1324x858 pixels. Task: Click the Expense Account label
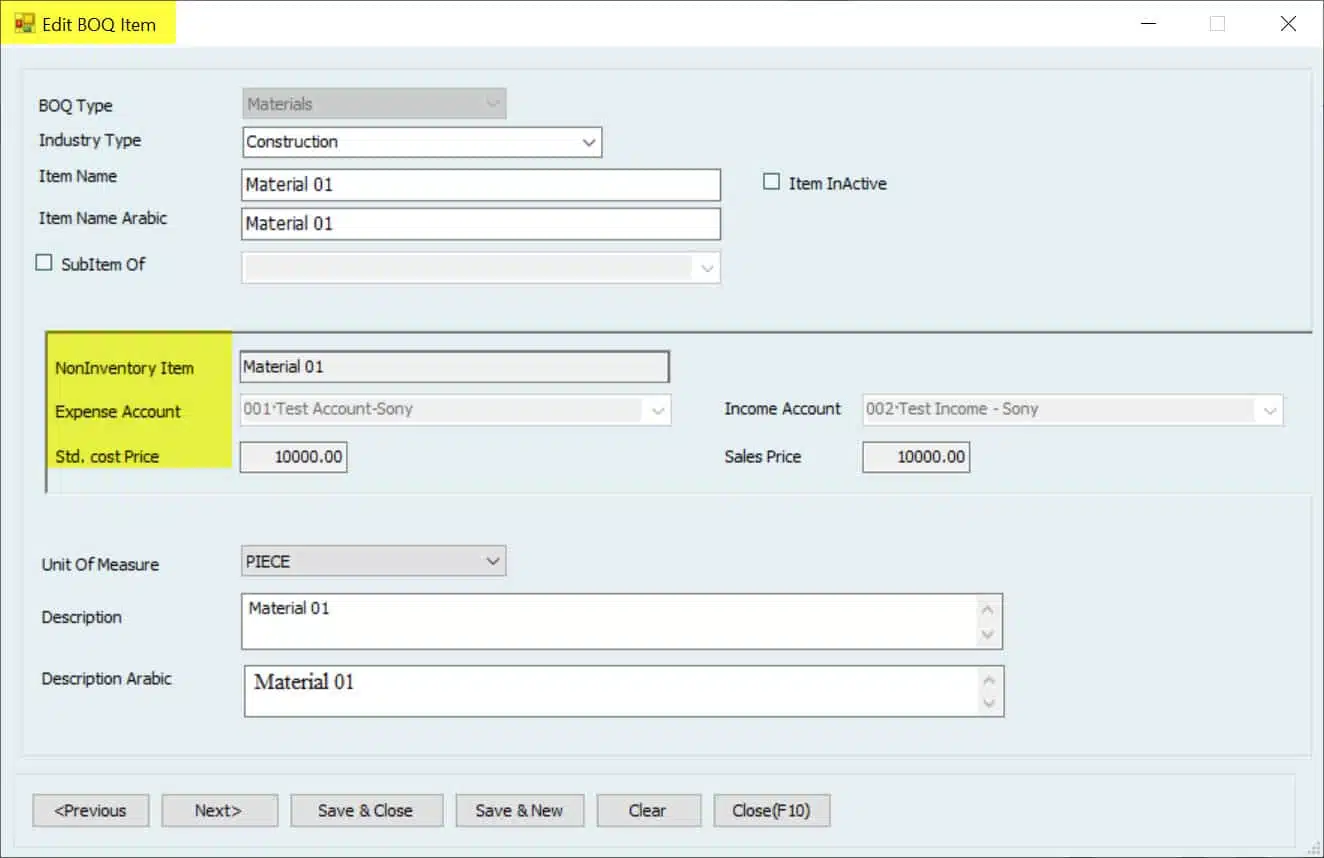coord(118,411)
